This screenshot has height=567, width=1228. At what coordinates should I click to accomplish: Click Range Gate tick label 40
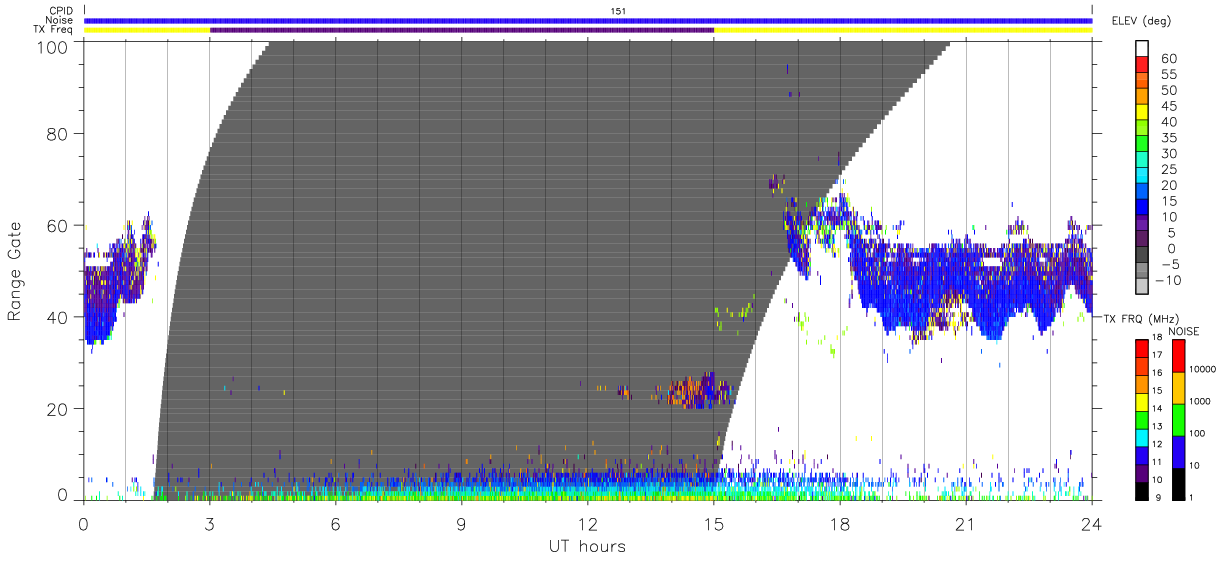(58, 317)
